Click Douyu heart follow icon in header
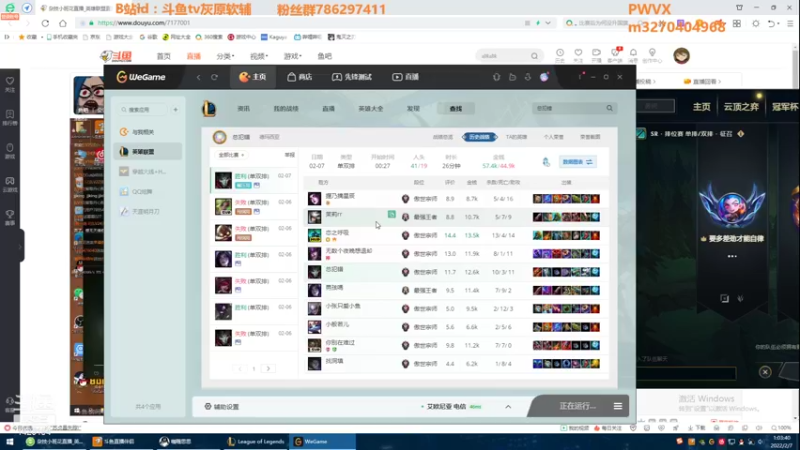 578,55
